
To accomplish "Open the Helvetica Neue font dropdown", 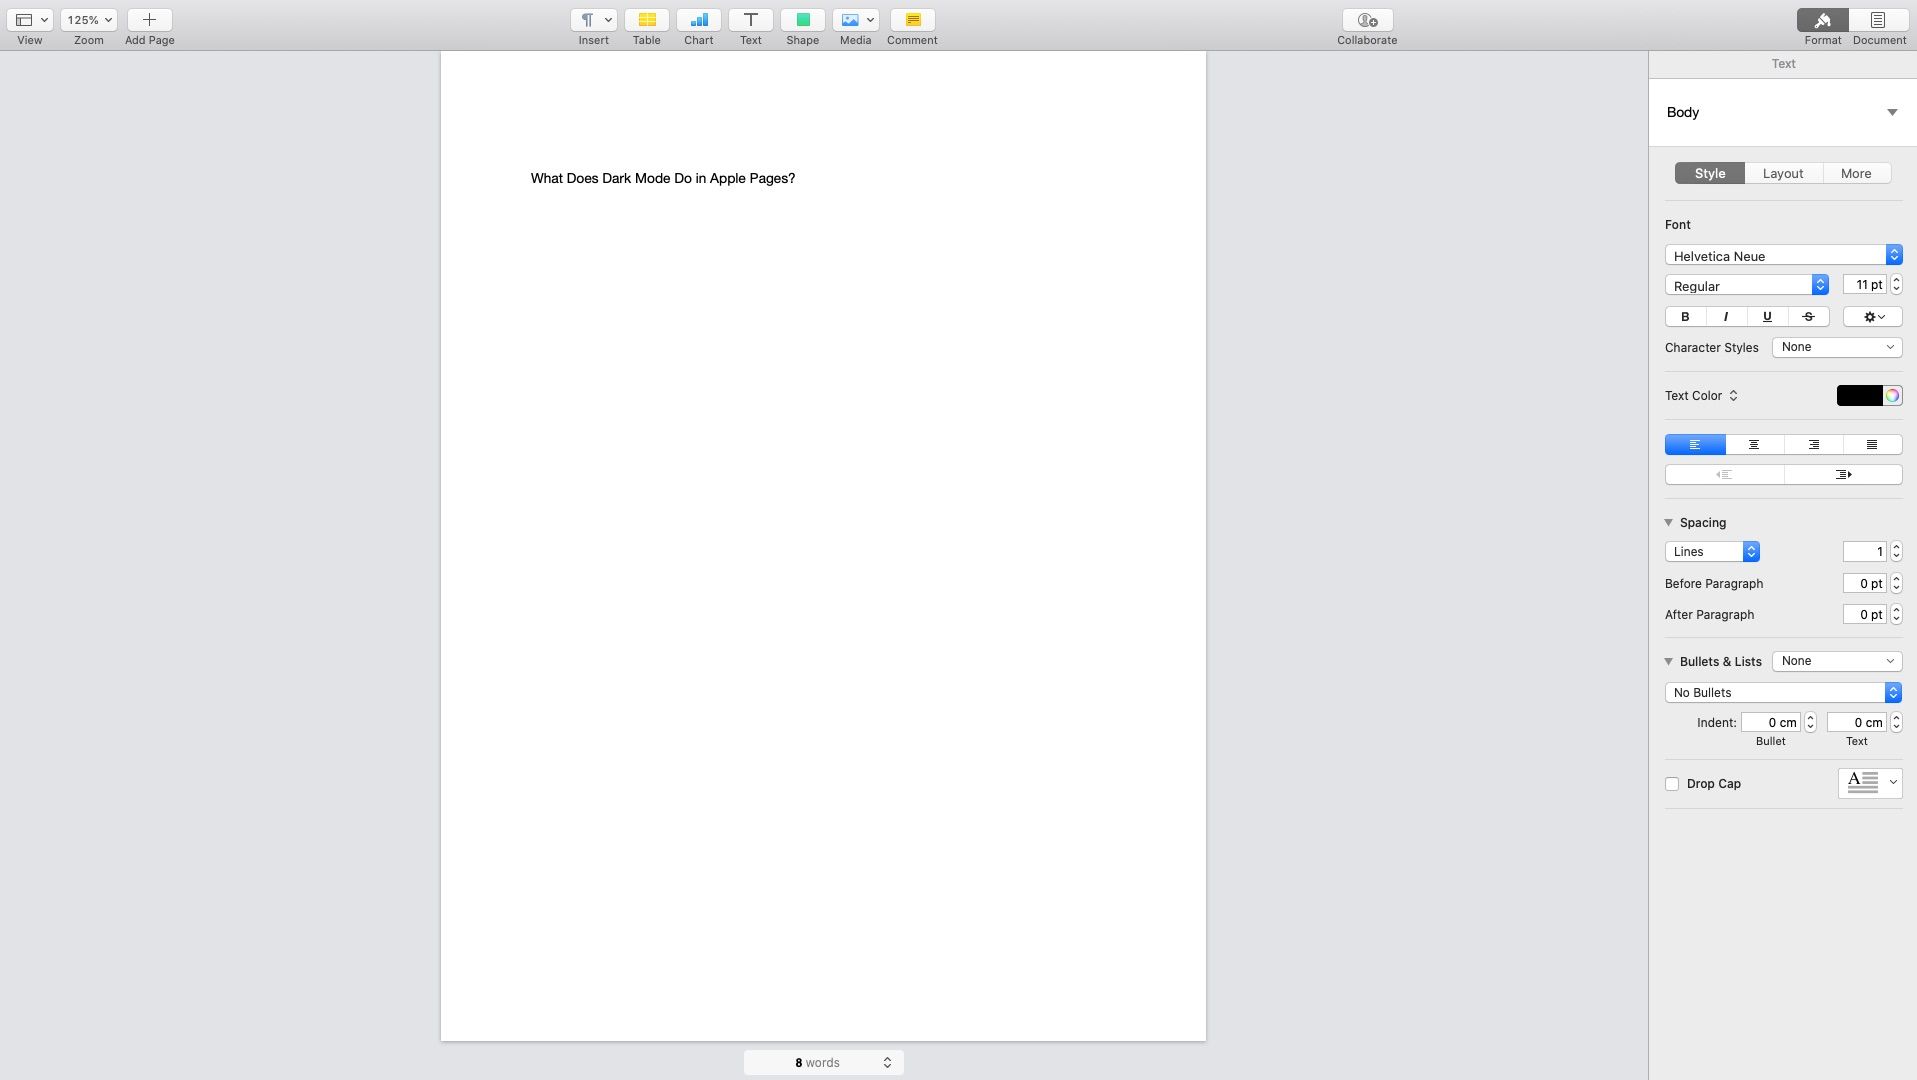I will click(1783, 256).
